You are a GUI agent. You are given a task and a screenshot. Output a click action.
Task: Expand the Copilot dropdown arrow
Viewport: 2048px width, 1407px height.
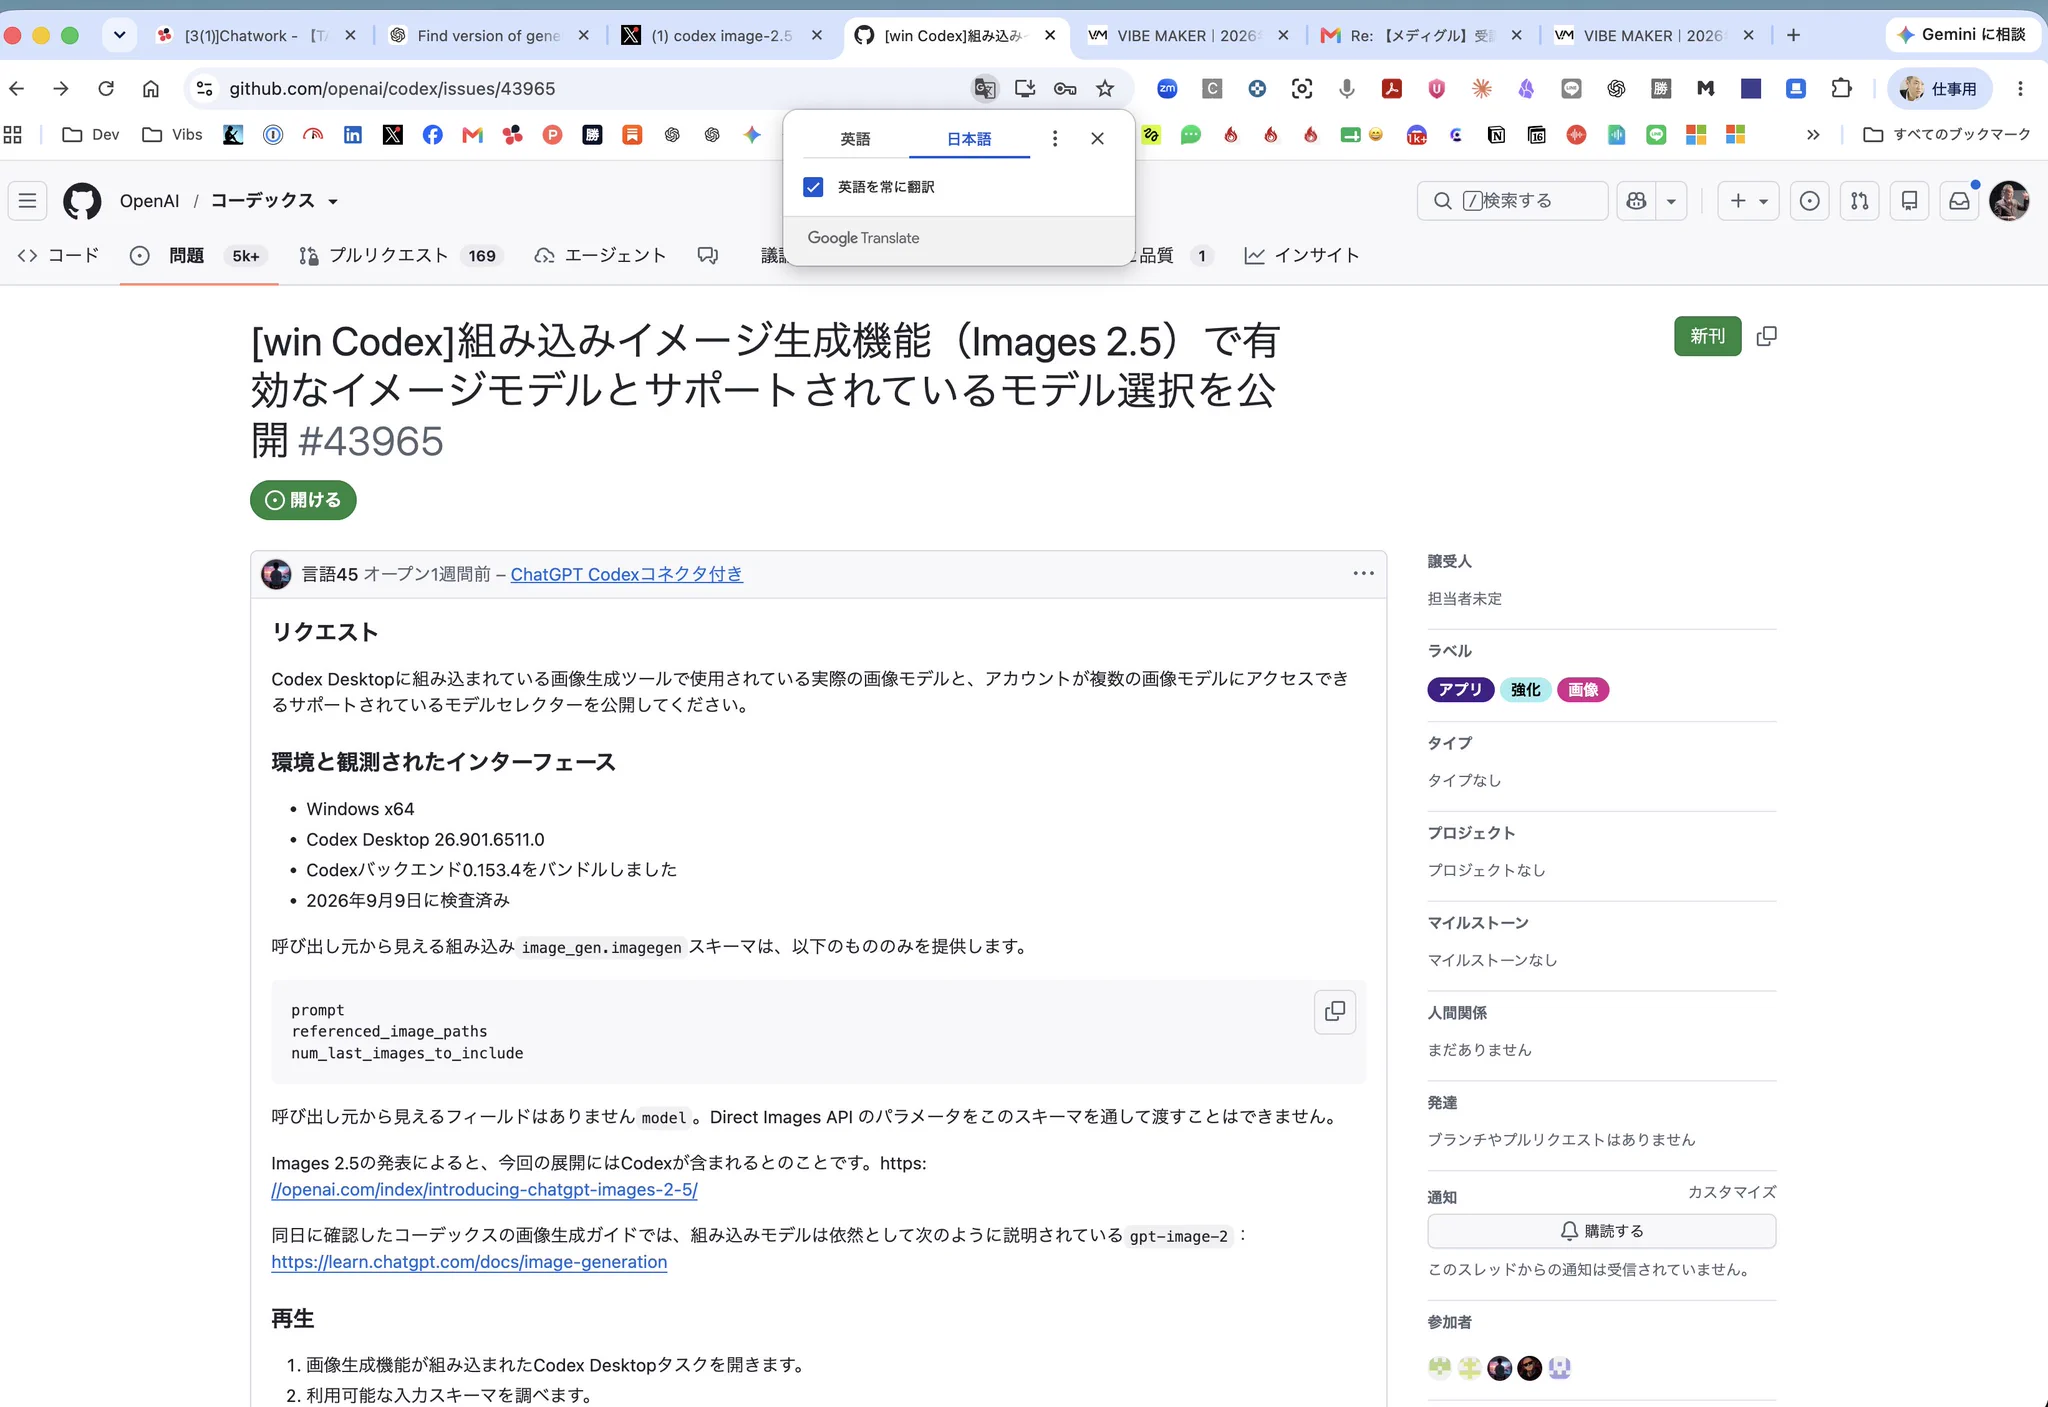[1671, 201]
